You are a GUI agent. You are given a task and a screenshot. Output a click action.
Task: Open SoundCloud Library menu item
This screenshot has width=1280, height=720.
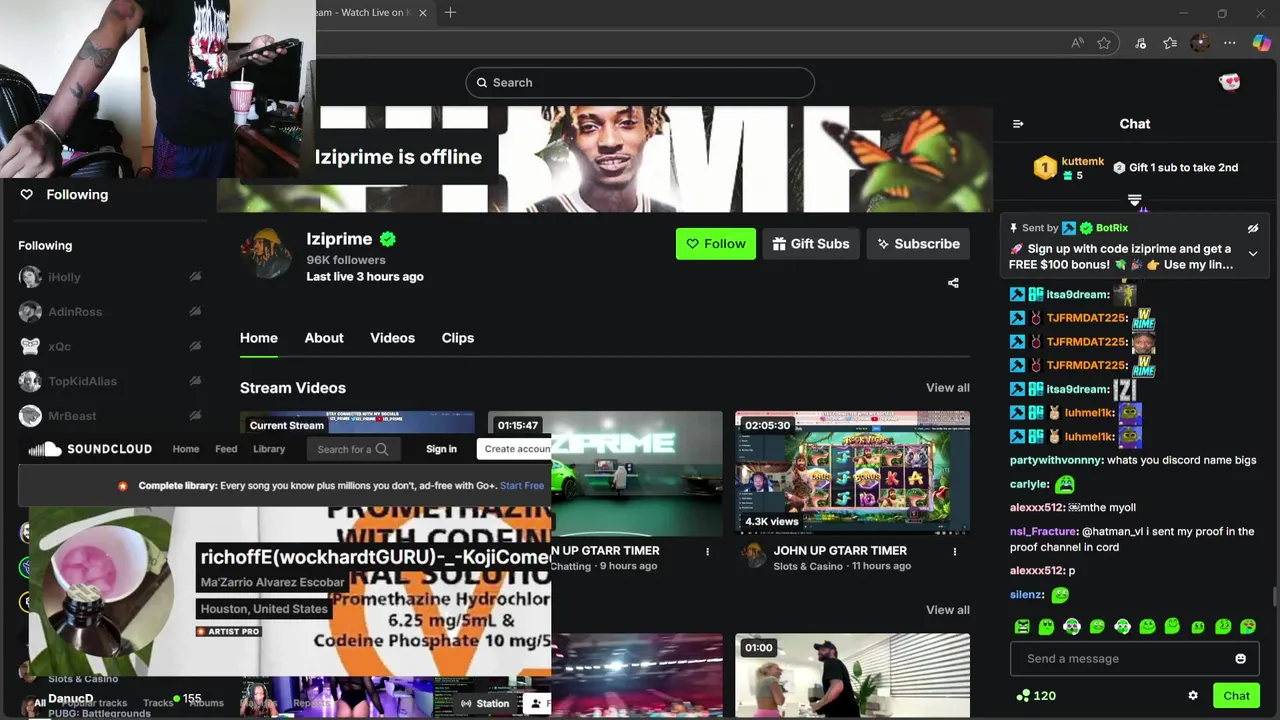[x=269, y=449]
